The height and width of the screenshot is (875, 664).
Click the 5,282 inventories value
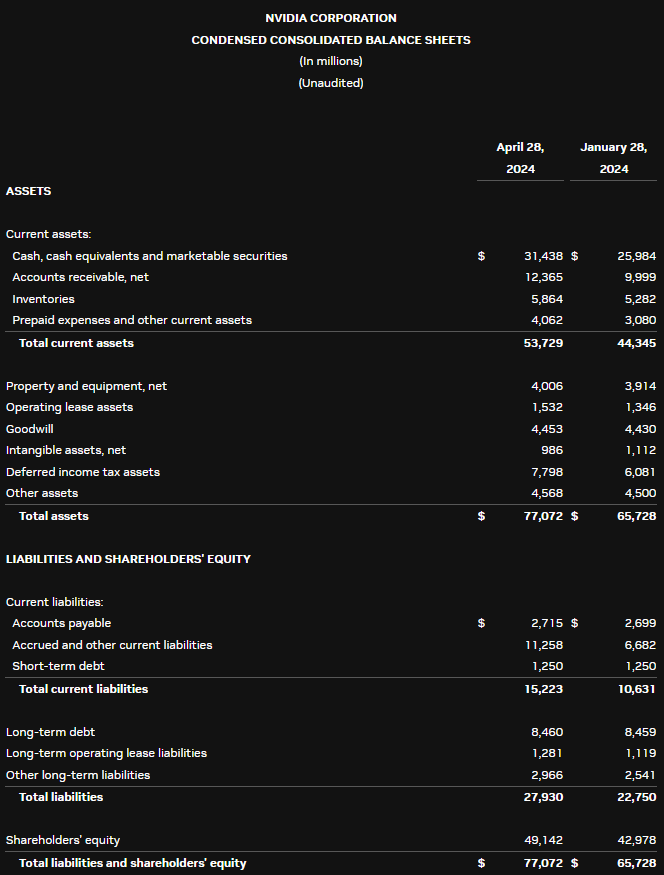(x=640, y=299)
